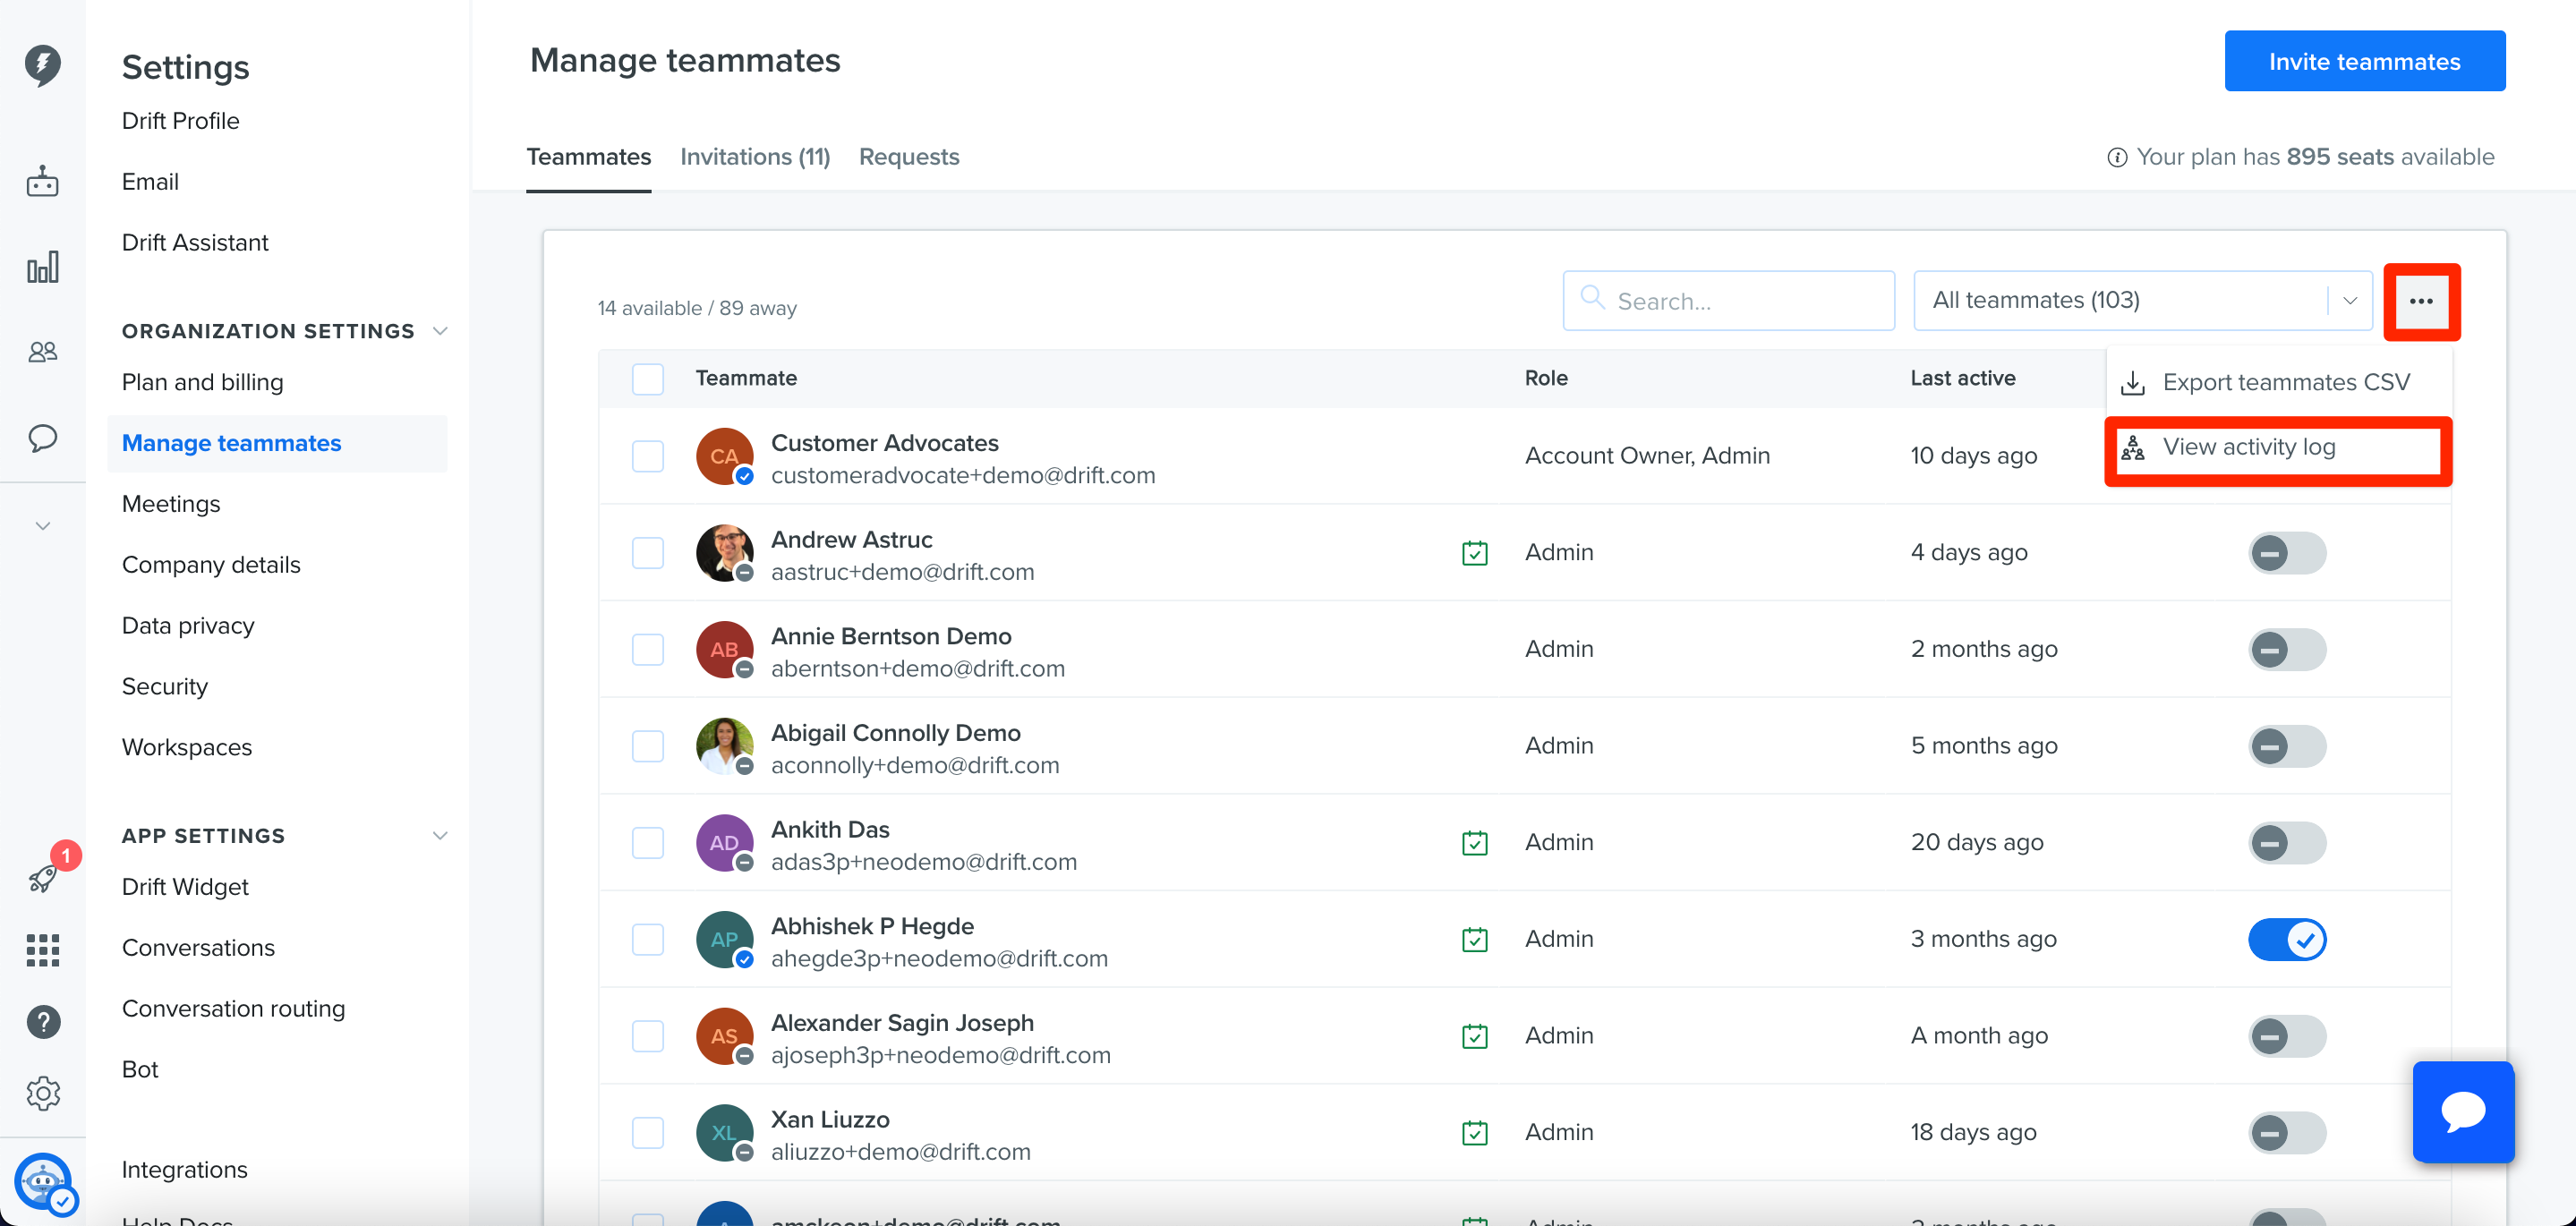
Task: Open the app grid icon in sidebar
Action: [42, 950]
